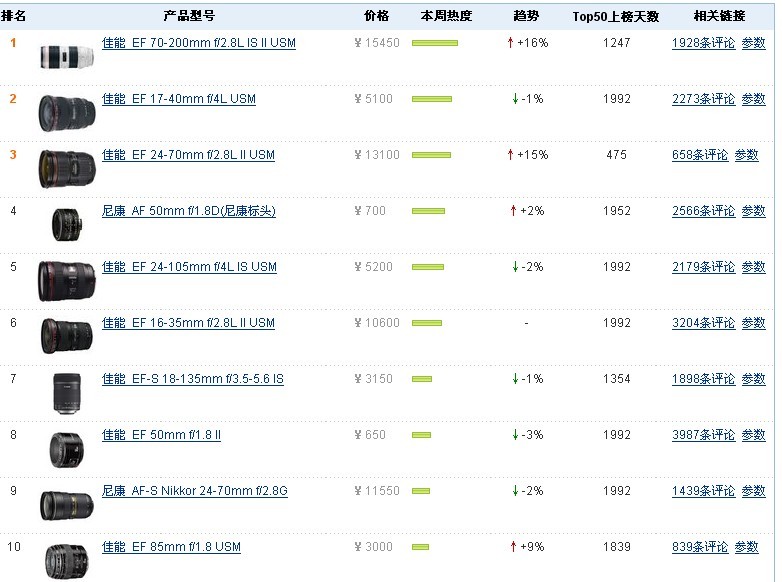This screenshot has width=782, height=582.
Task: Open 参数 specs for the Nikon AF 50mm row
Action: point(753,211)
